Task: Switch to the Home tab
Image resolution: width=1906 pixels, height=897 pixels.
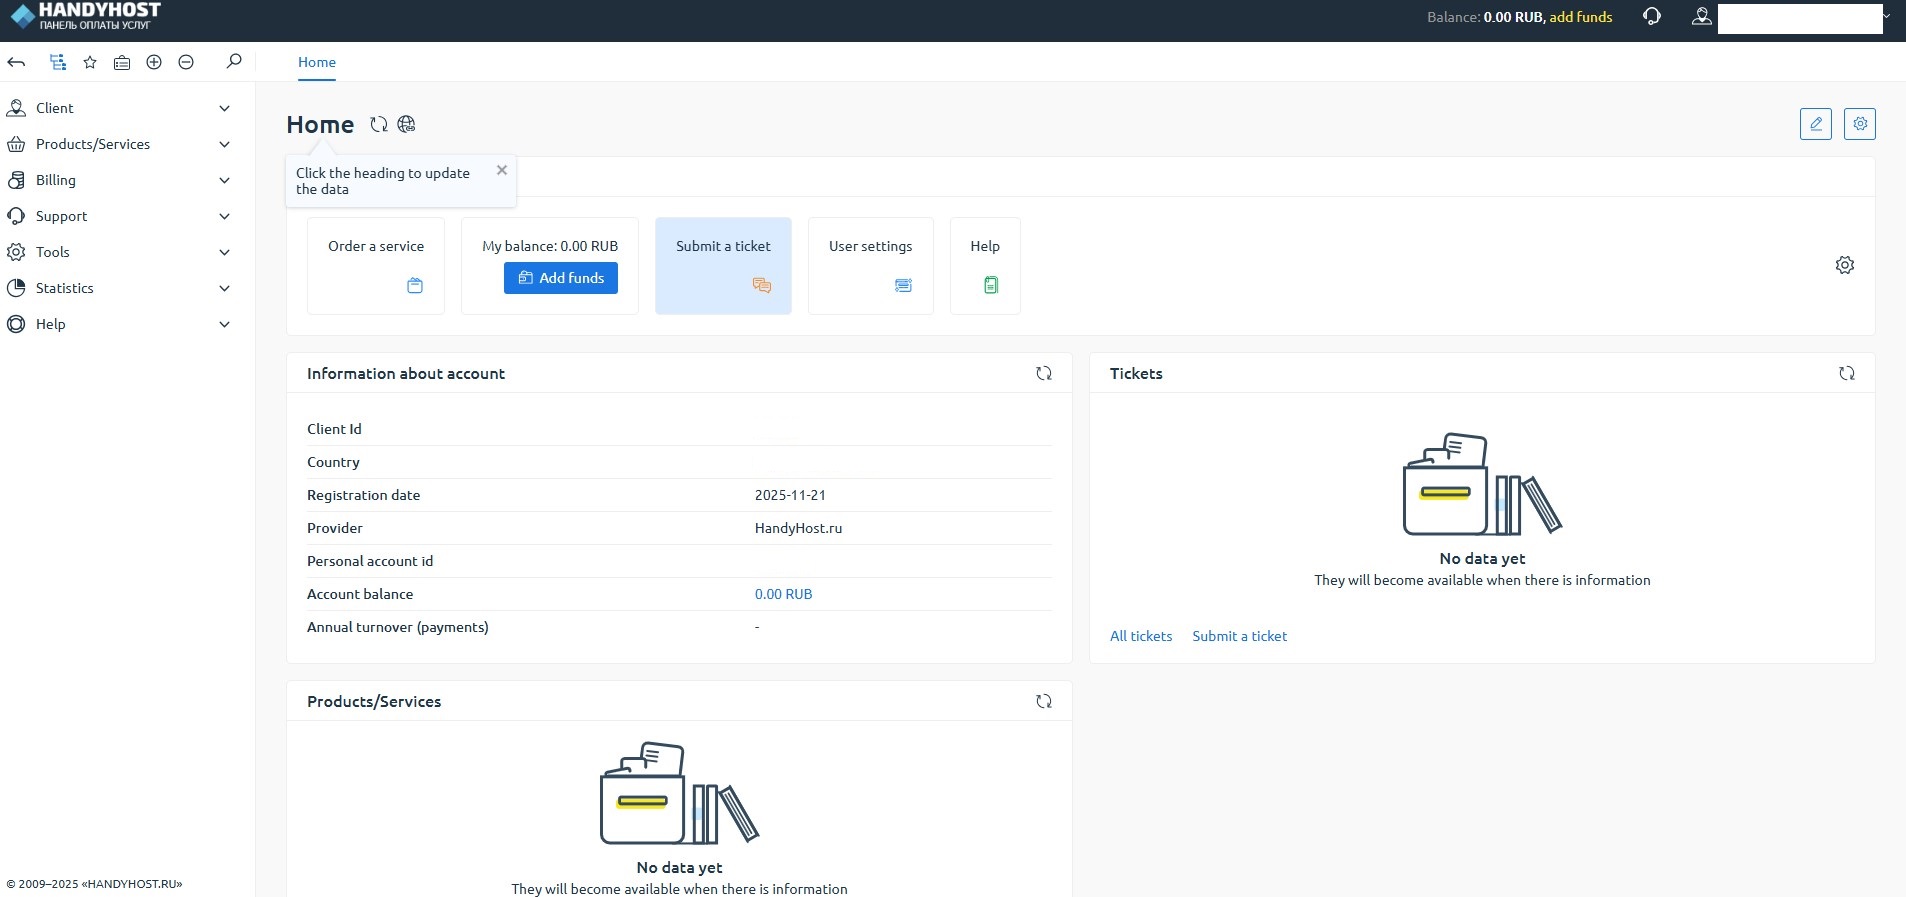Action: 316,62
